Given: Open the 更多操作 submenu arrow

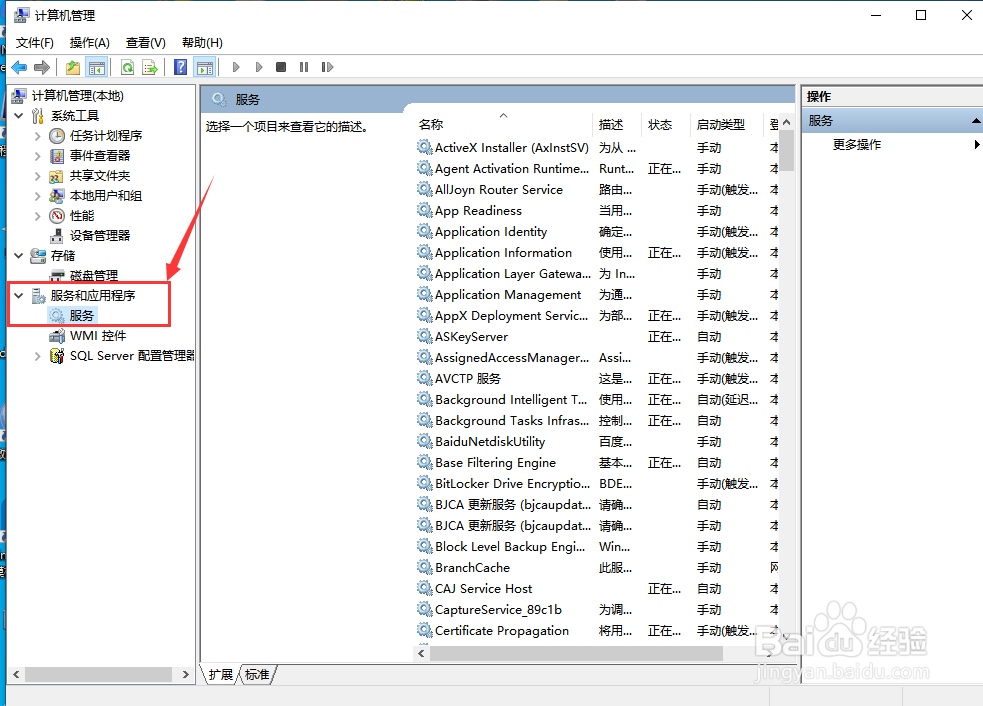Looking at the screenshot, I should 977,145.
